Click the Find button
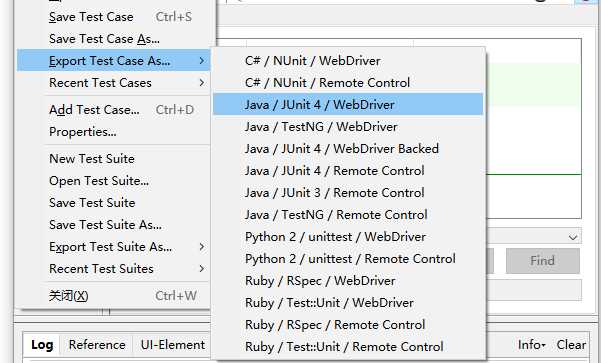This screenshot has width=601, height=363. tap(542, 261)
